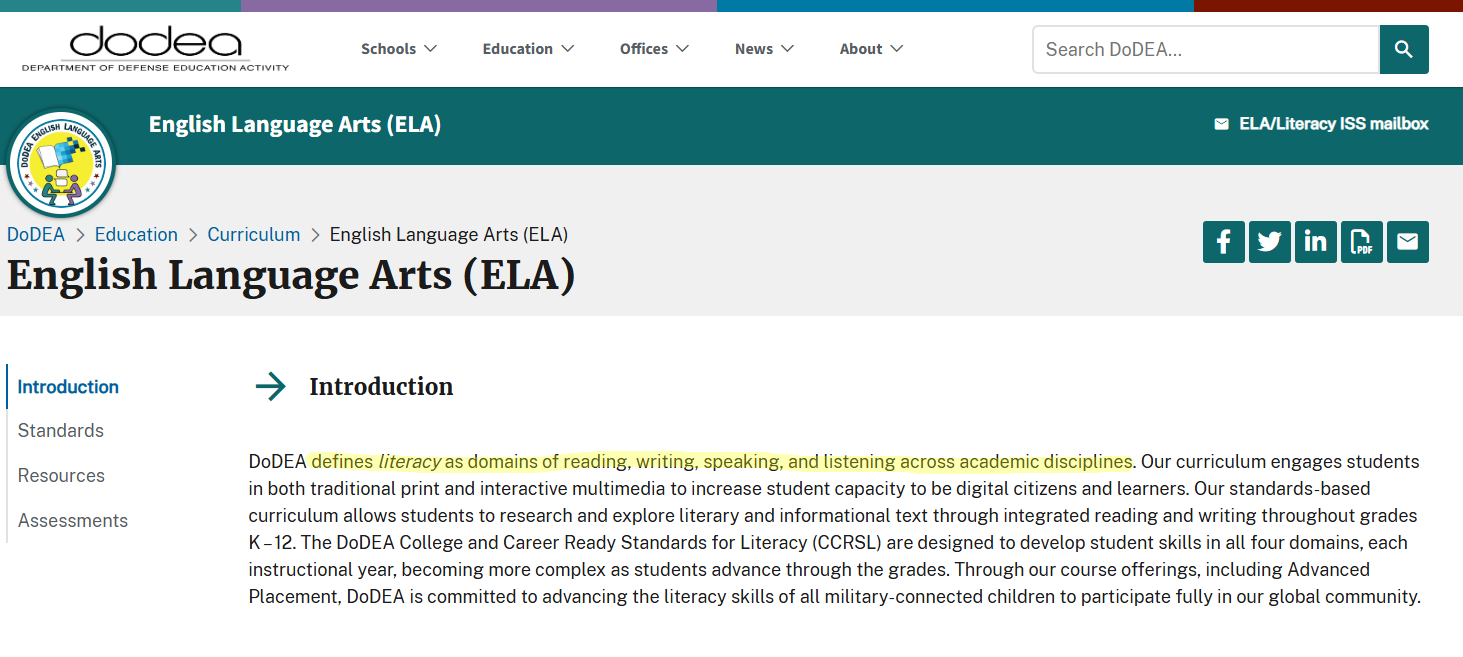Open the News navigation menu

(x=763, y=48)
